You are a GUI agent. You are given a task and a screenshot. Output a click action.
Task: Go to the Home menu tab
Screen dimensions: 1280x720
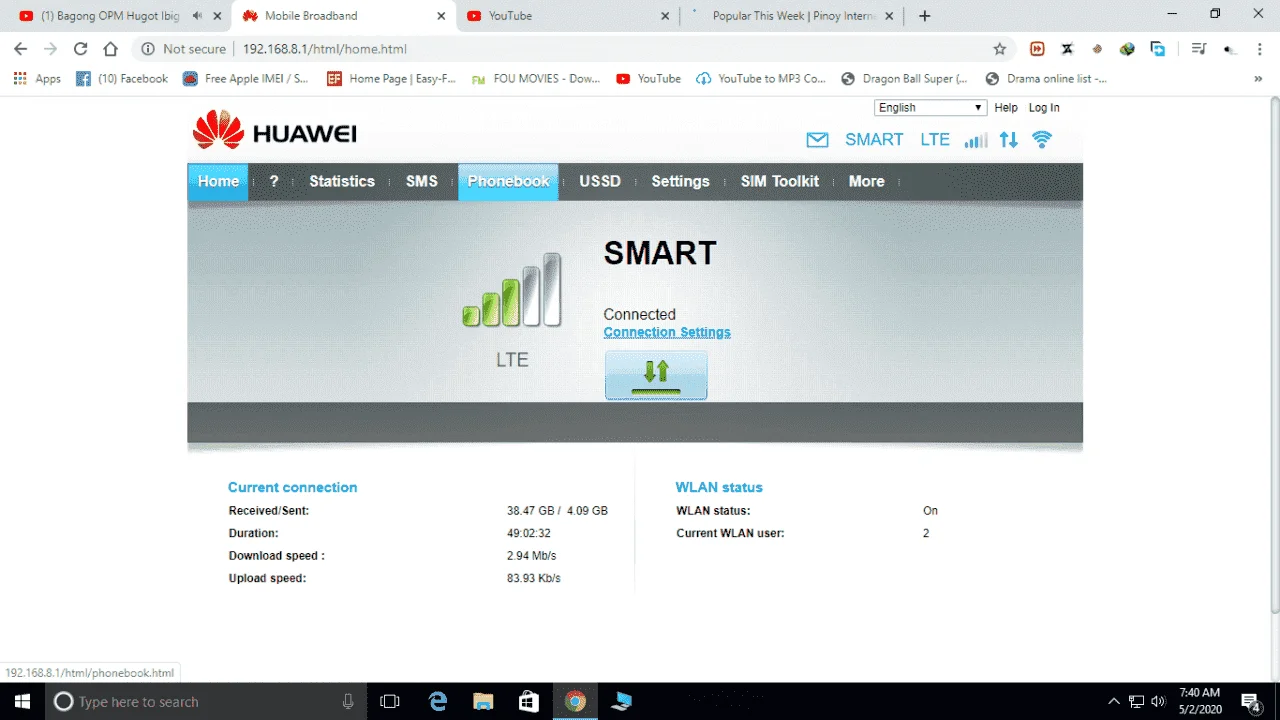coord(218,181)
